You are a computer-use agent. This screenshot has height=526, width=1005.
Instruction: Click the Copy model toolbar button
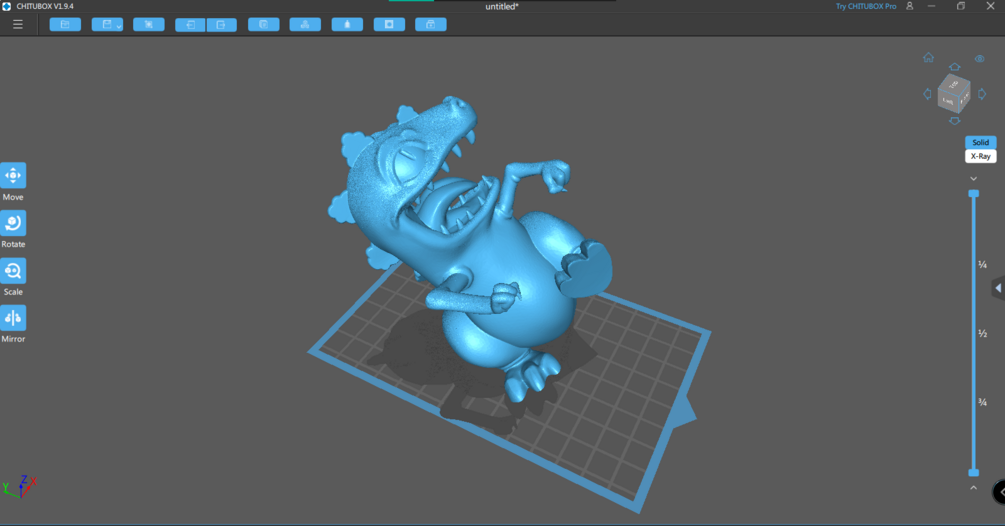[263, 24]
